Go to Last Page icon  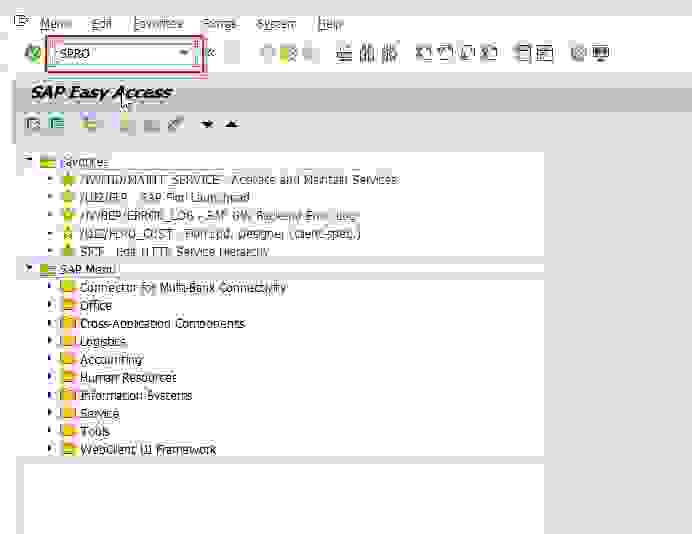pos(489,53)
